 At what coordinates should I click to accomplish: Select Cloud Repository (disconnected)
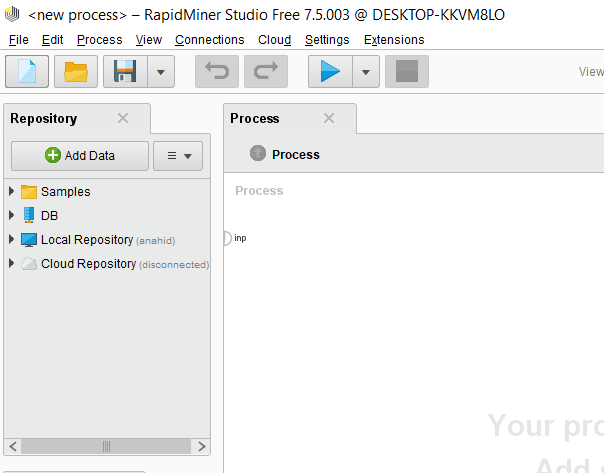click(115, 264)
